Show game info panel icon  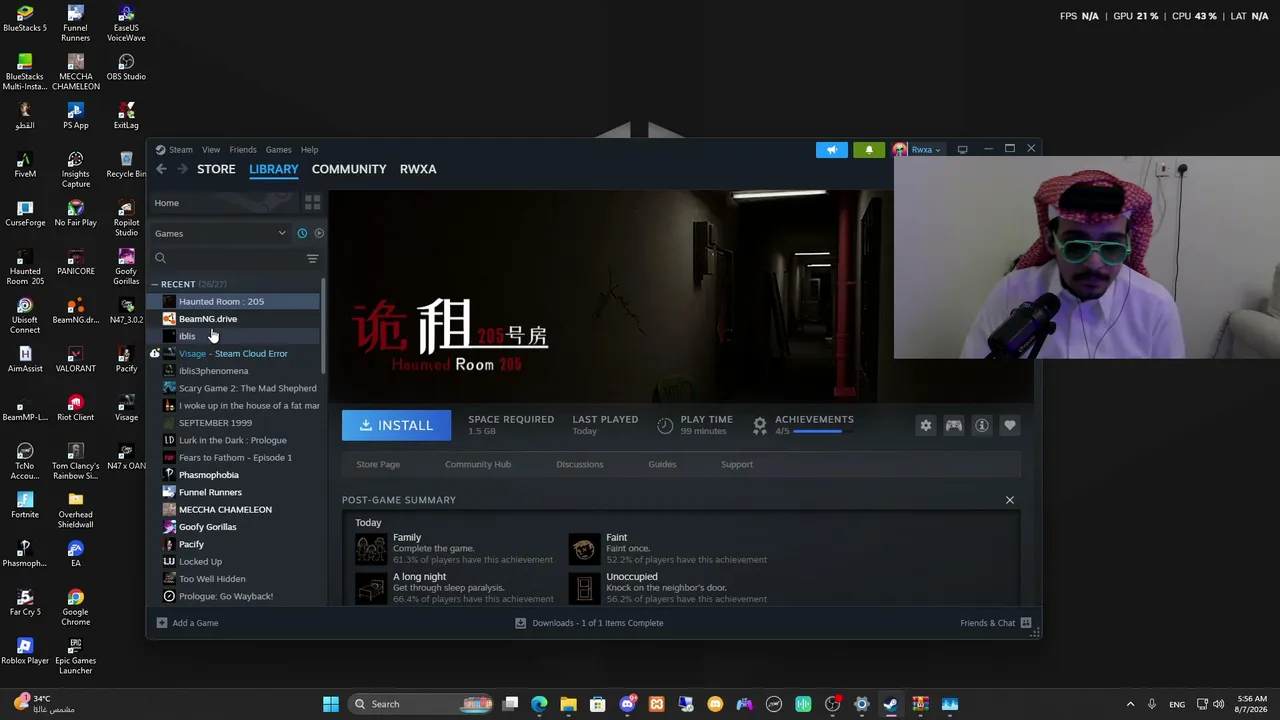[982, 426]
